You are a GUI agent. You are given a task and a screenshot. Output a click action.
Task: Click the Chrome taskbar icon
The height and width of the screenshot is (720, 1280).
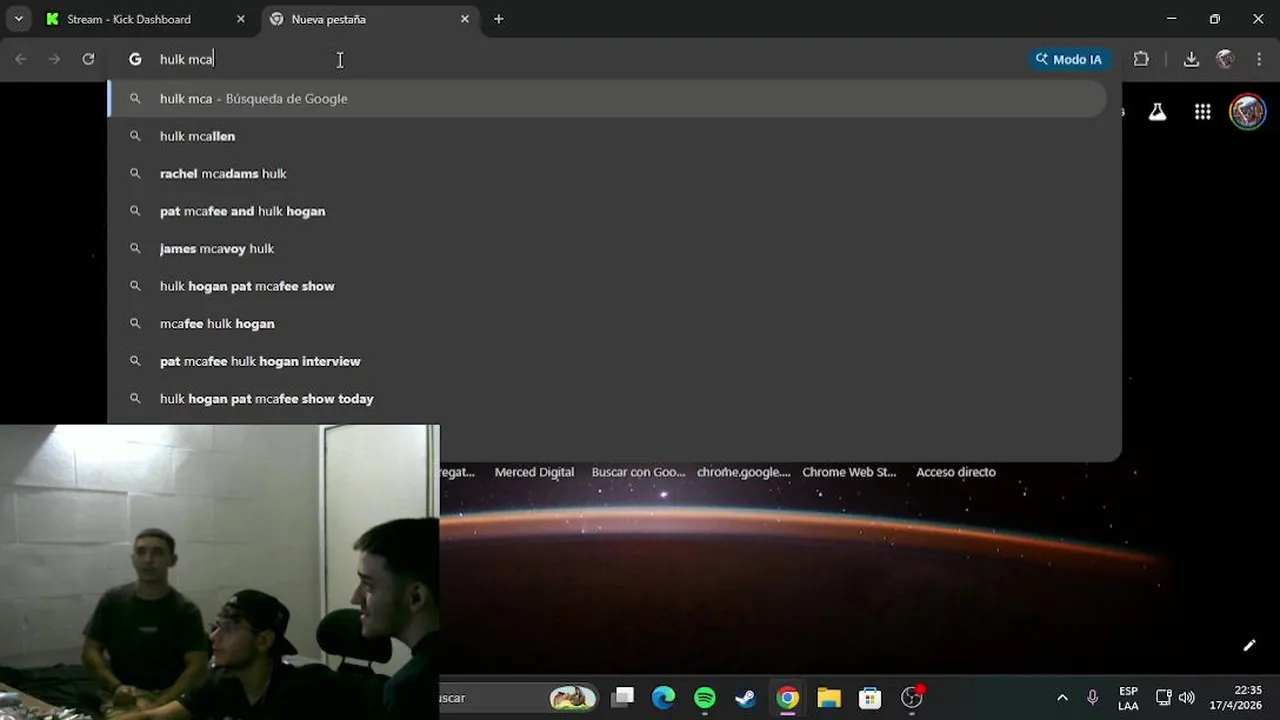[788, 697]
